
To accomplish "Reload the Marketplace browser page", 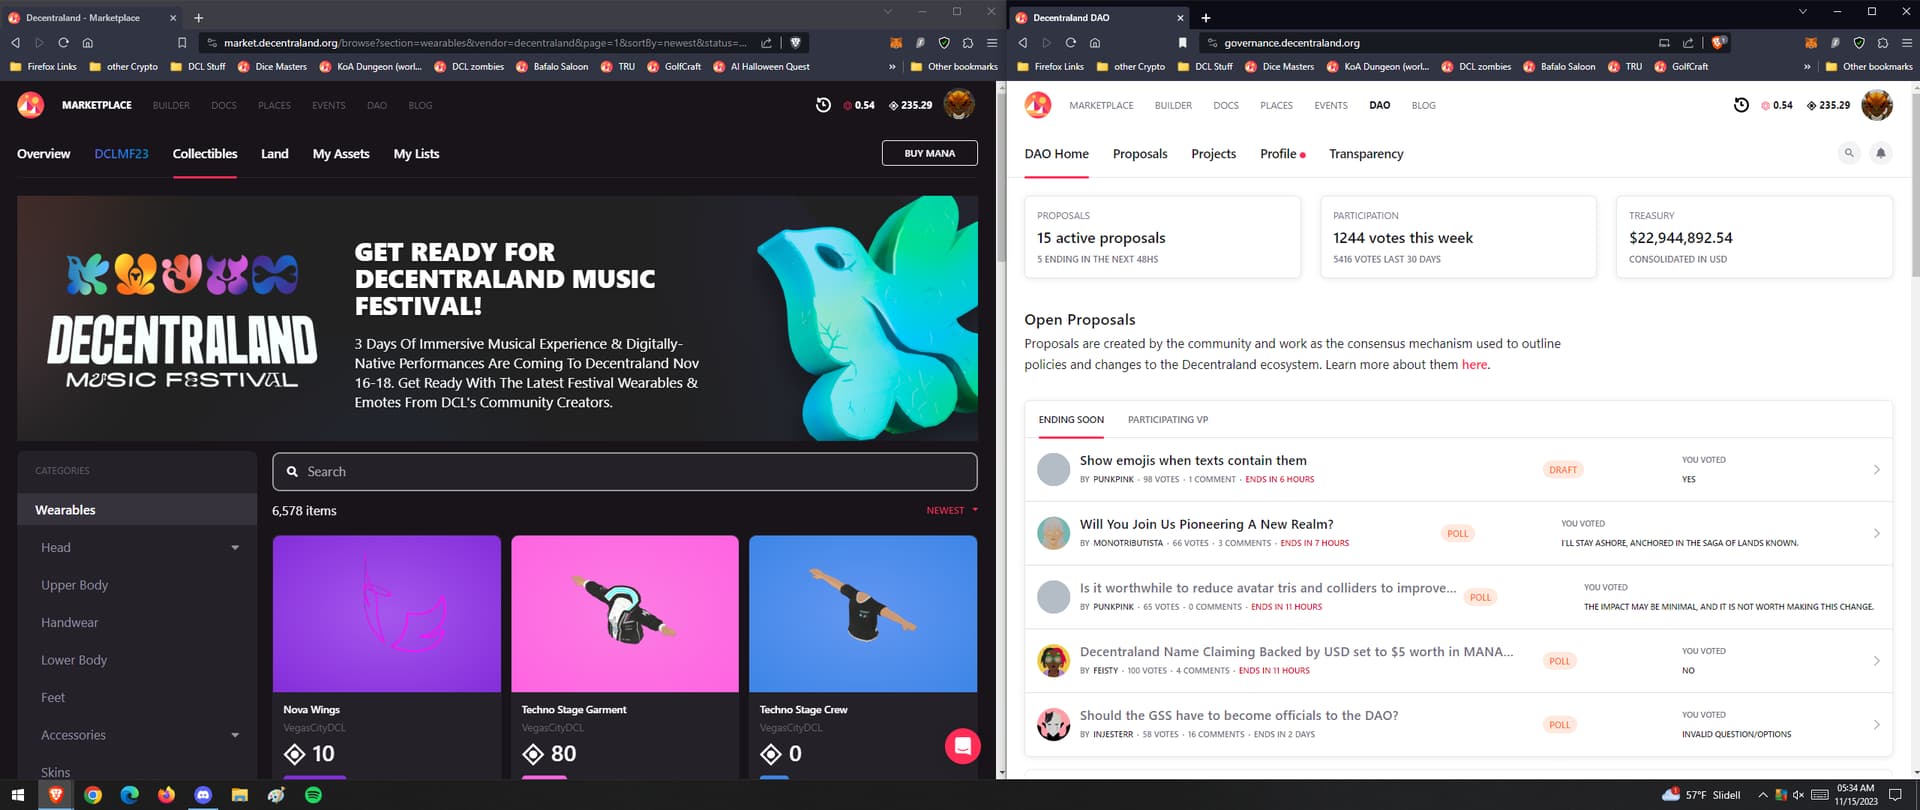I will click(63, 43).
